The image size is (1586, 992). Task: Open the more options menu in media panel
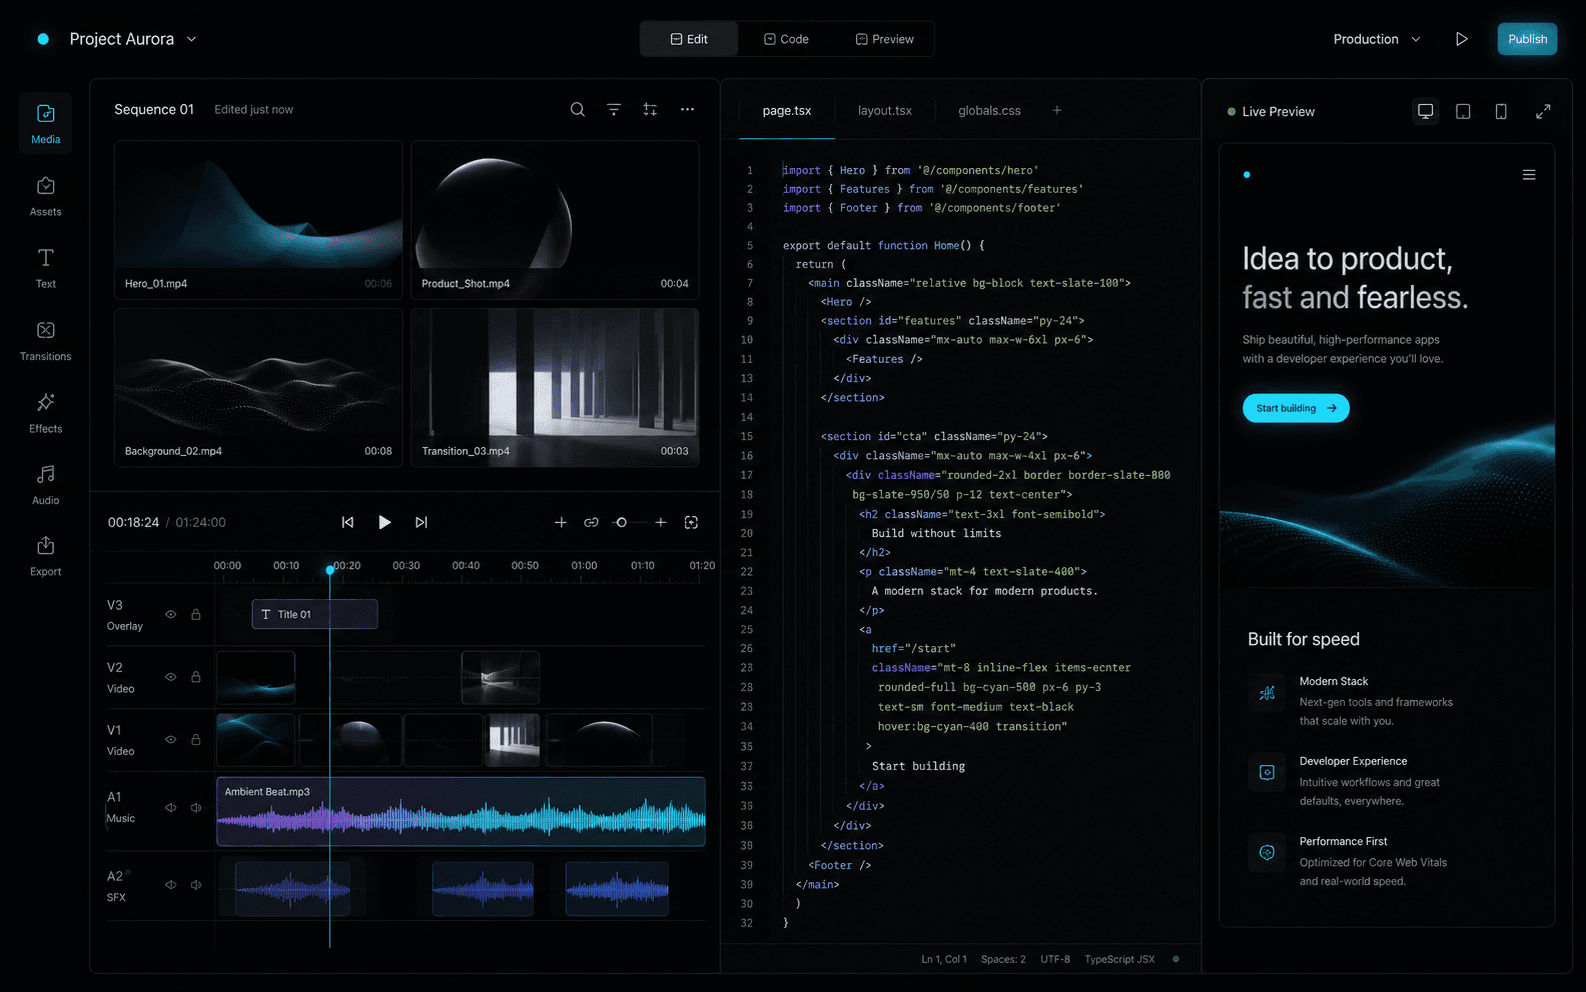pyautogui.click(x=687, y=110)
